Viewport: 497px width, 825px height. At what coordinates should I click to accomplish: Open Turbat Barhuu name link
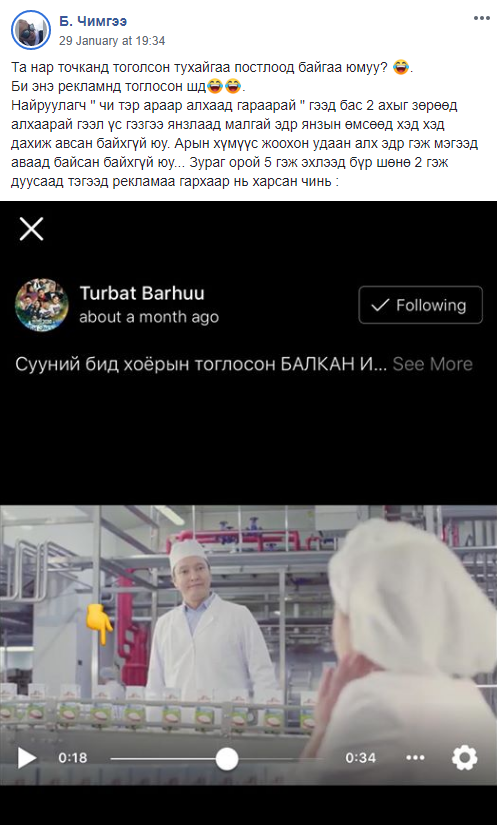[x=142, y=293]
